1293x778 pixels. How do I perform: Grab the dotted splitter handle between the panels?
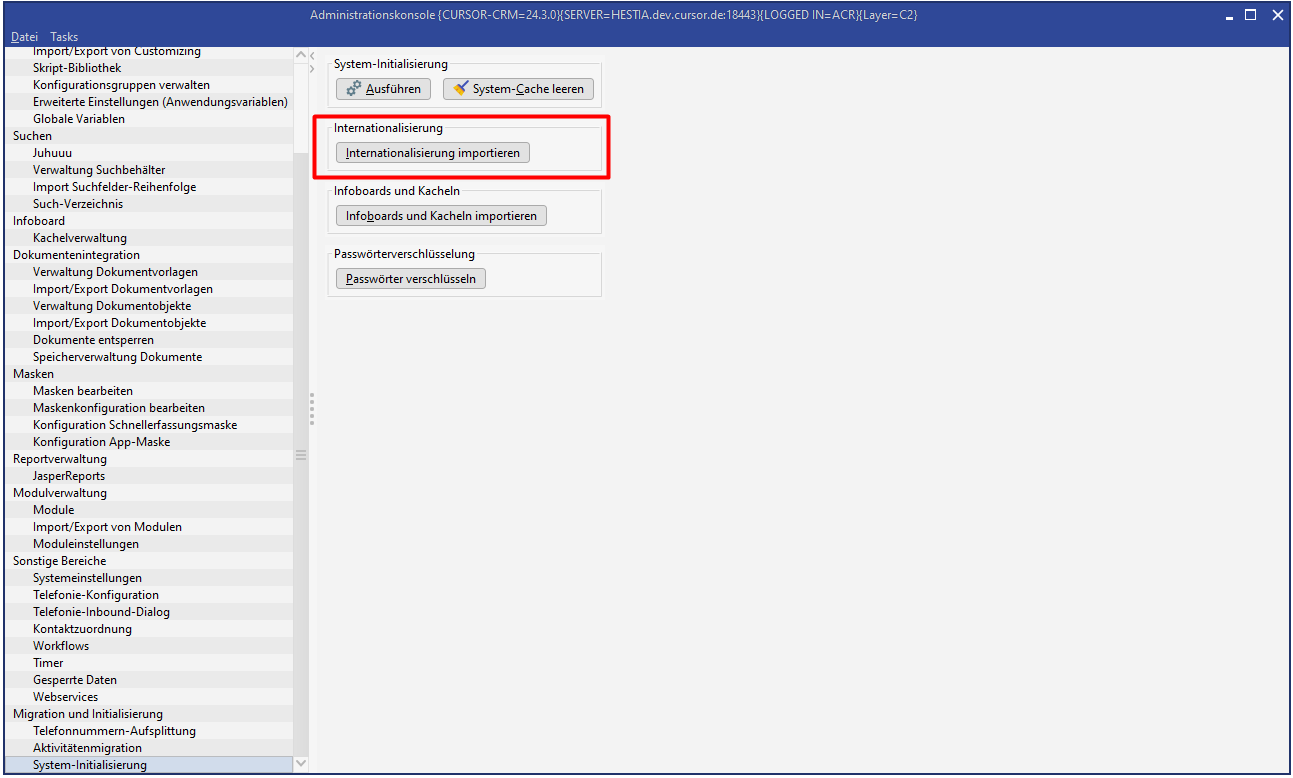point(312,409)
